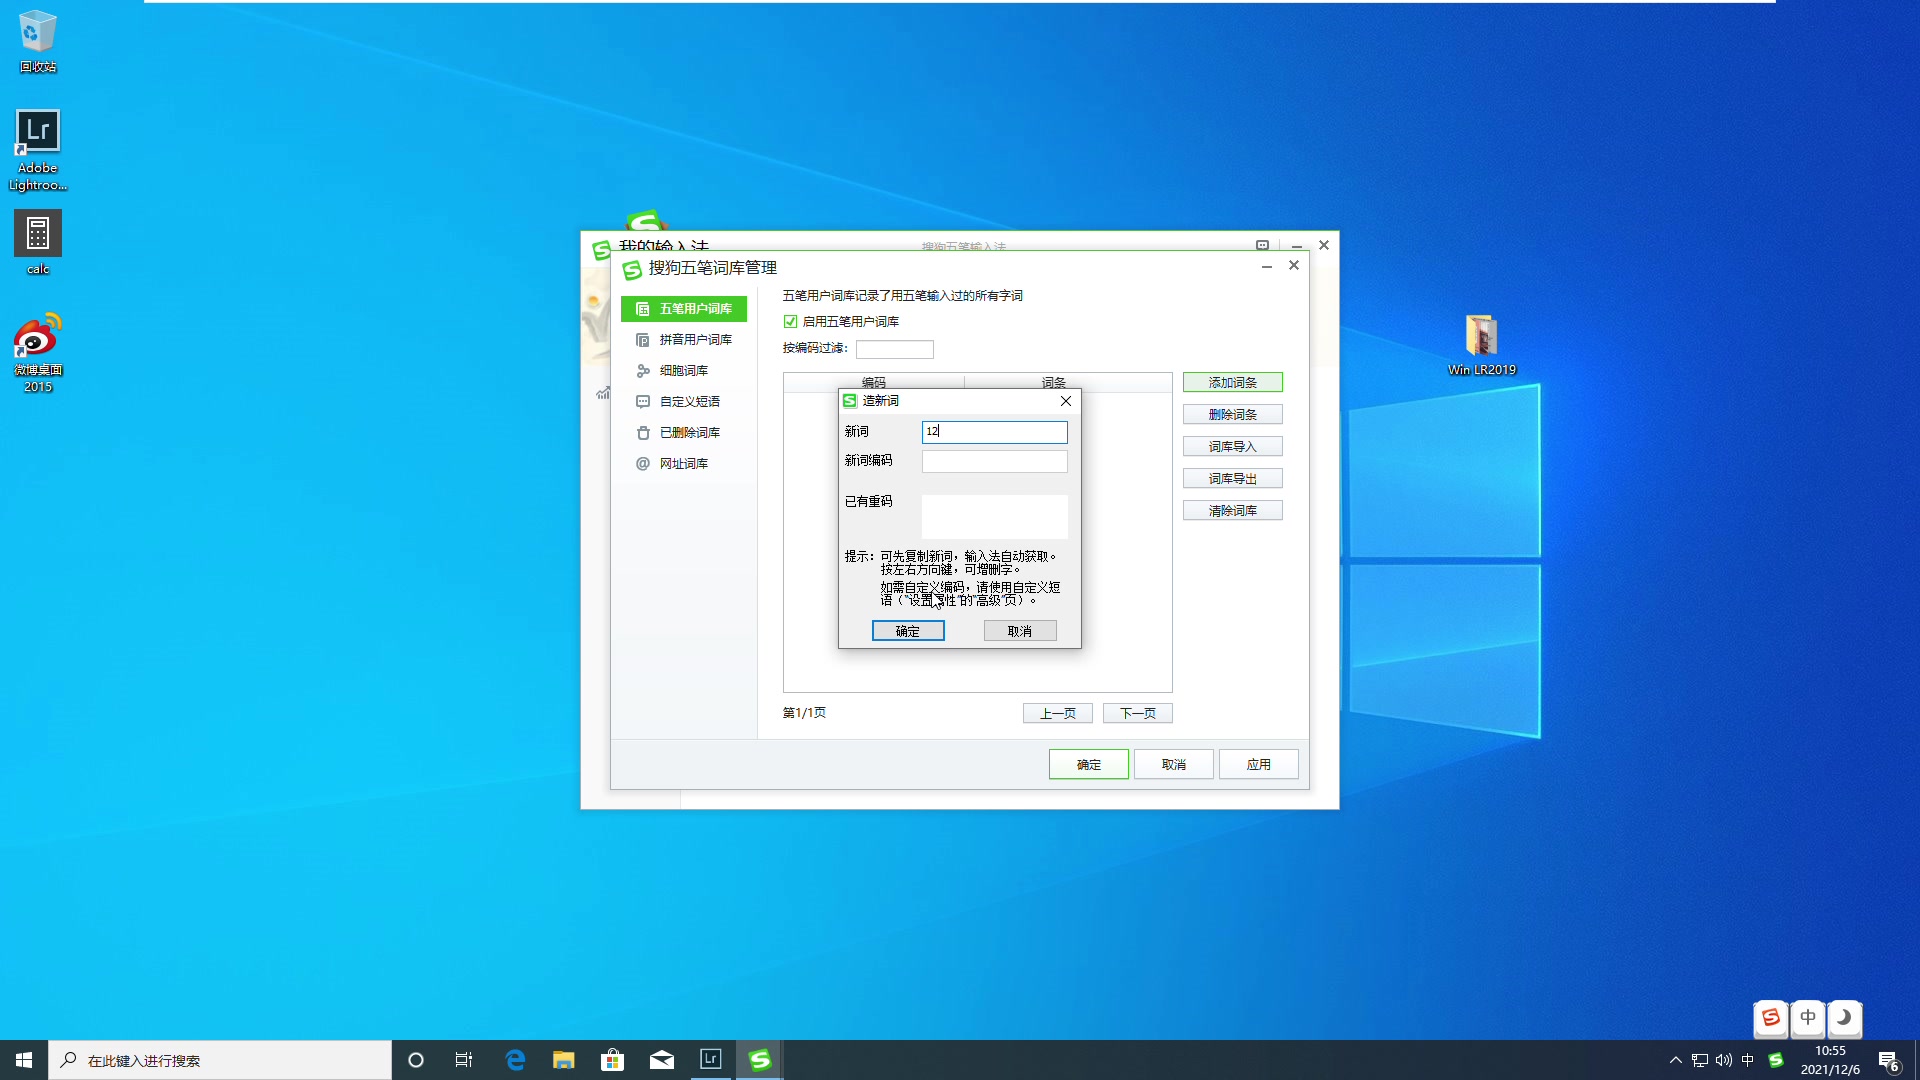Expand hidden system tray icons

tap(1676, 1060)
